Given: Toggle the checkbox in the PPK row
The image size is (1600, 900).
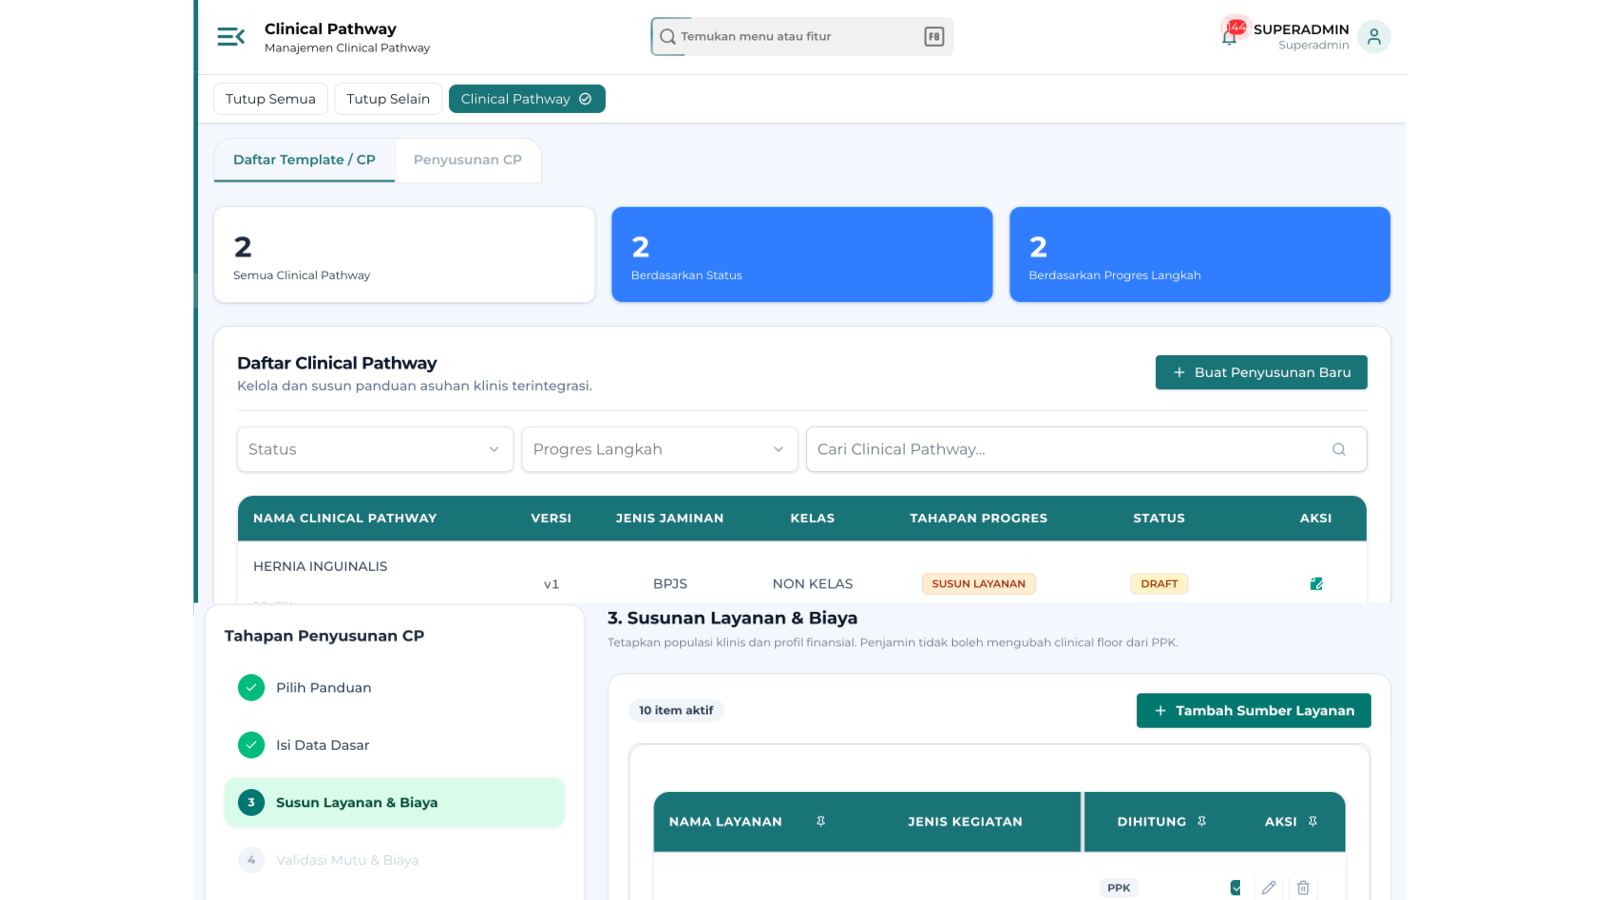Looking at the screenshot, I should pyautogui.click(x=1235, y=888).
